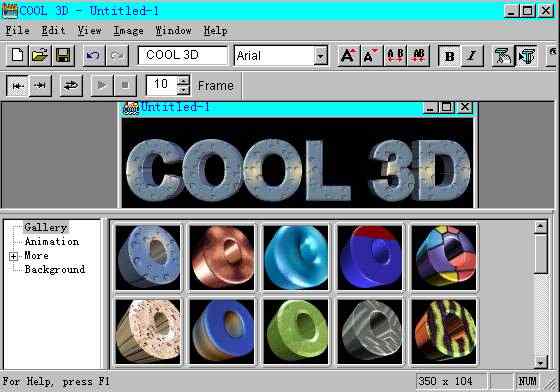Click the NUM indicator in status bar
560x392 pixels.
[x=527, y=382]
